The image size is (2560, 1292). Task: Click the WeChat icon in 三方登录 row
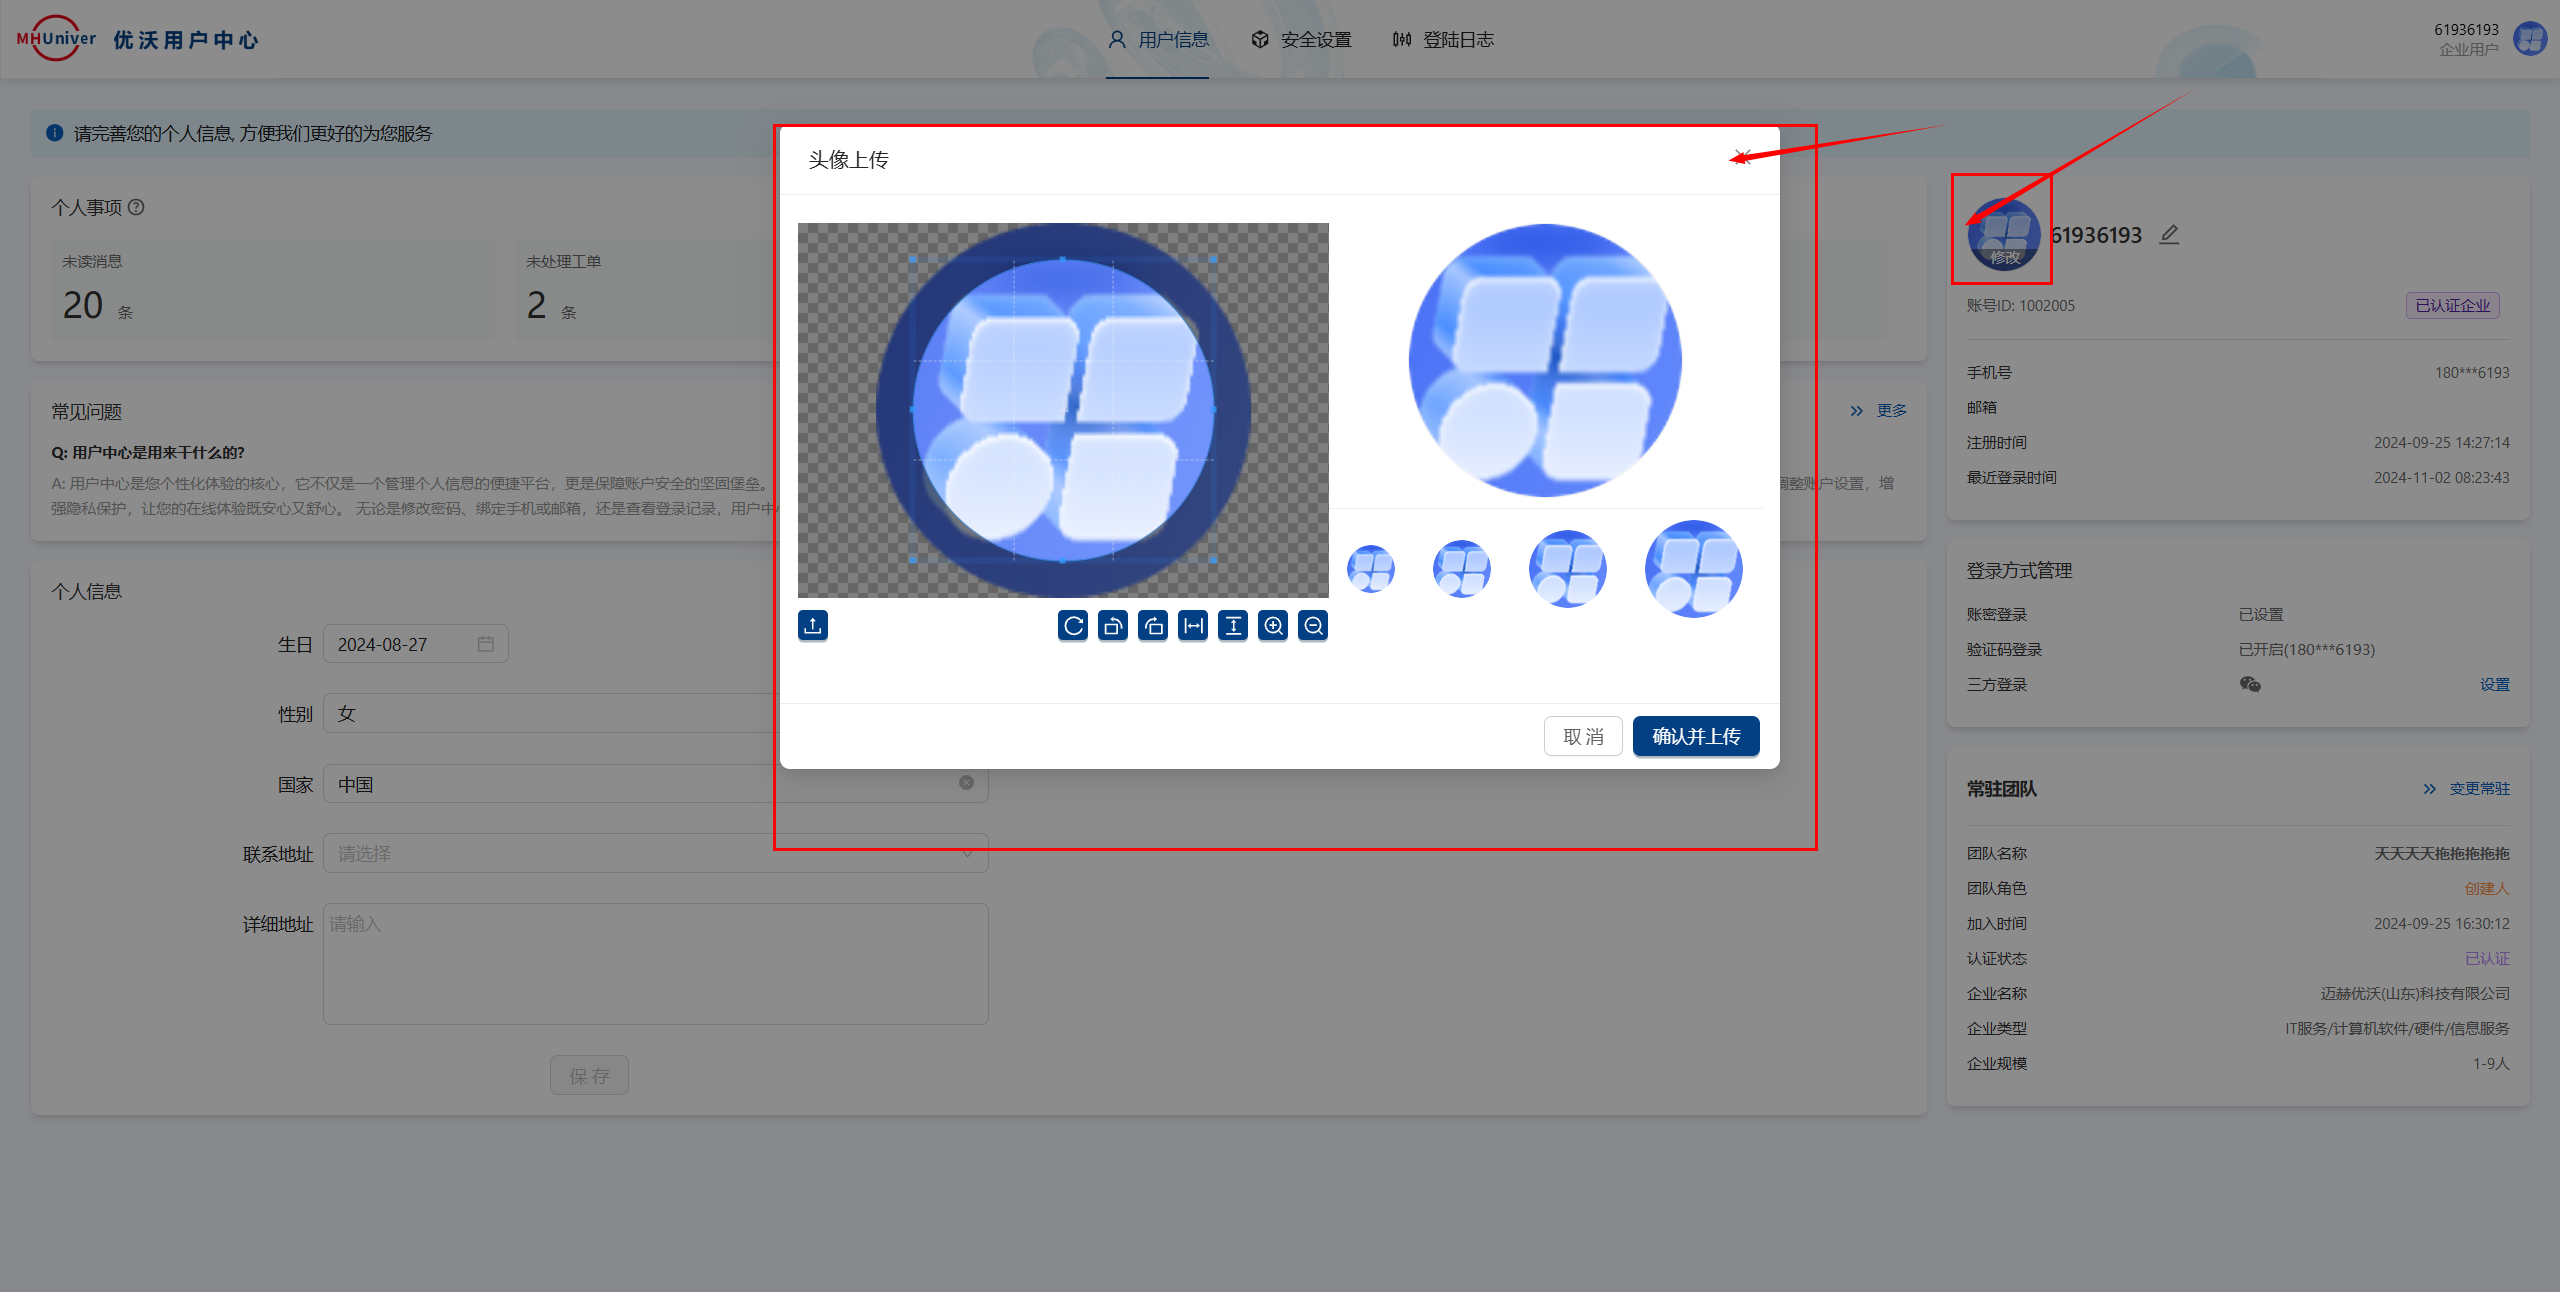[2250, 684]
